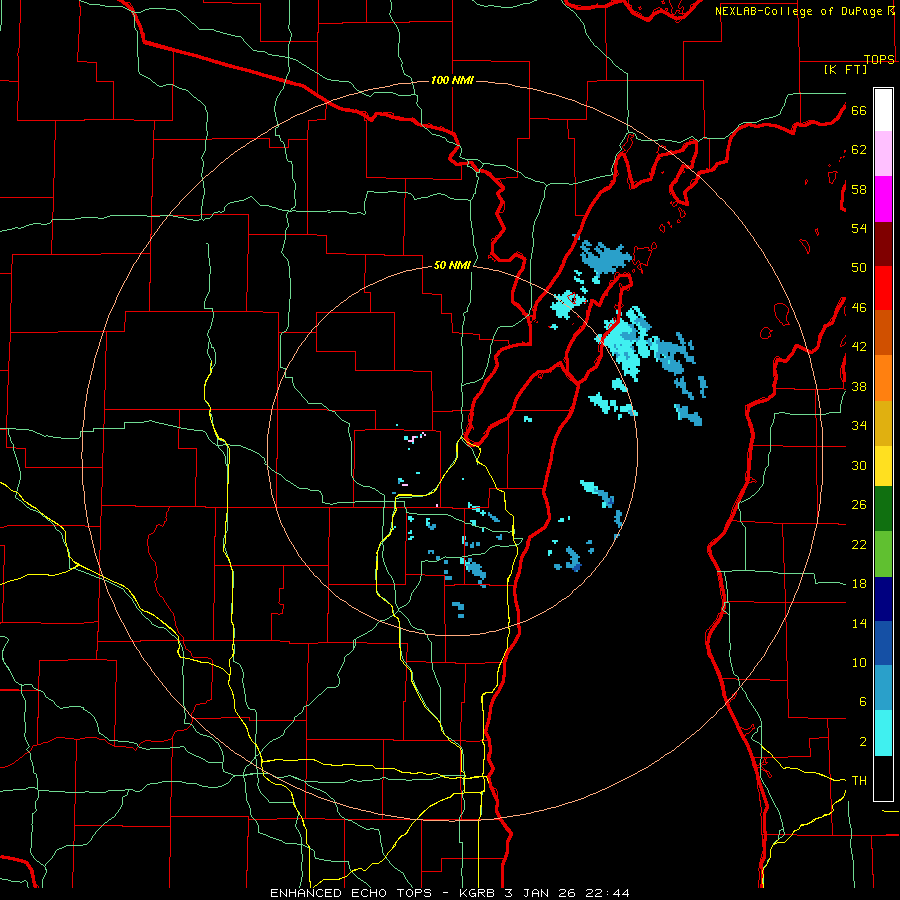Click the 10 legend value label

(859, 662)
